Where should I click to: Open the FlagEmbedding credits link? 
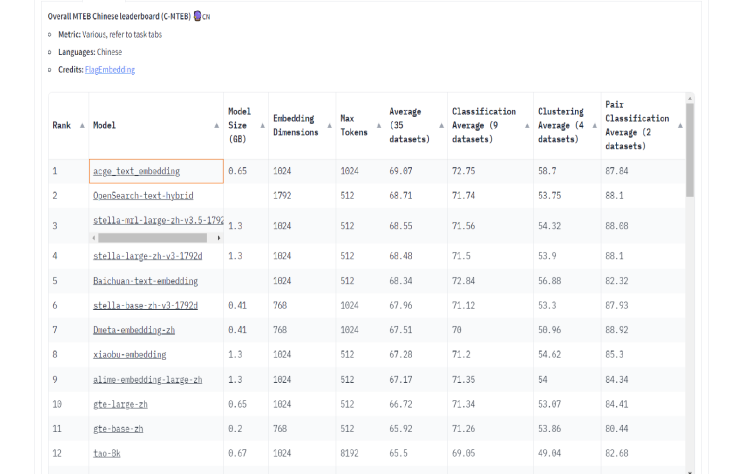click(110, 70)
